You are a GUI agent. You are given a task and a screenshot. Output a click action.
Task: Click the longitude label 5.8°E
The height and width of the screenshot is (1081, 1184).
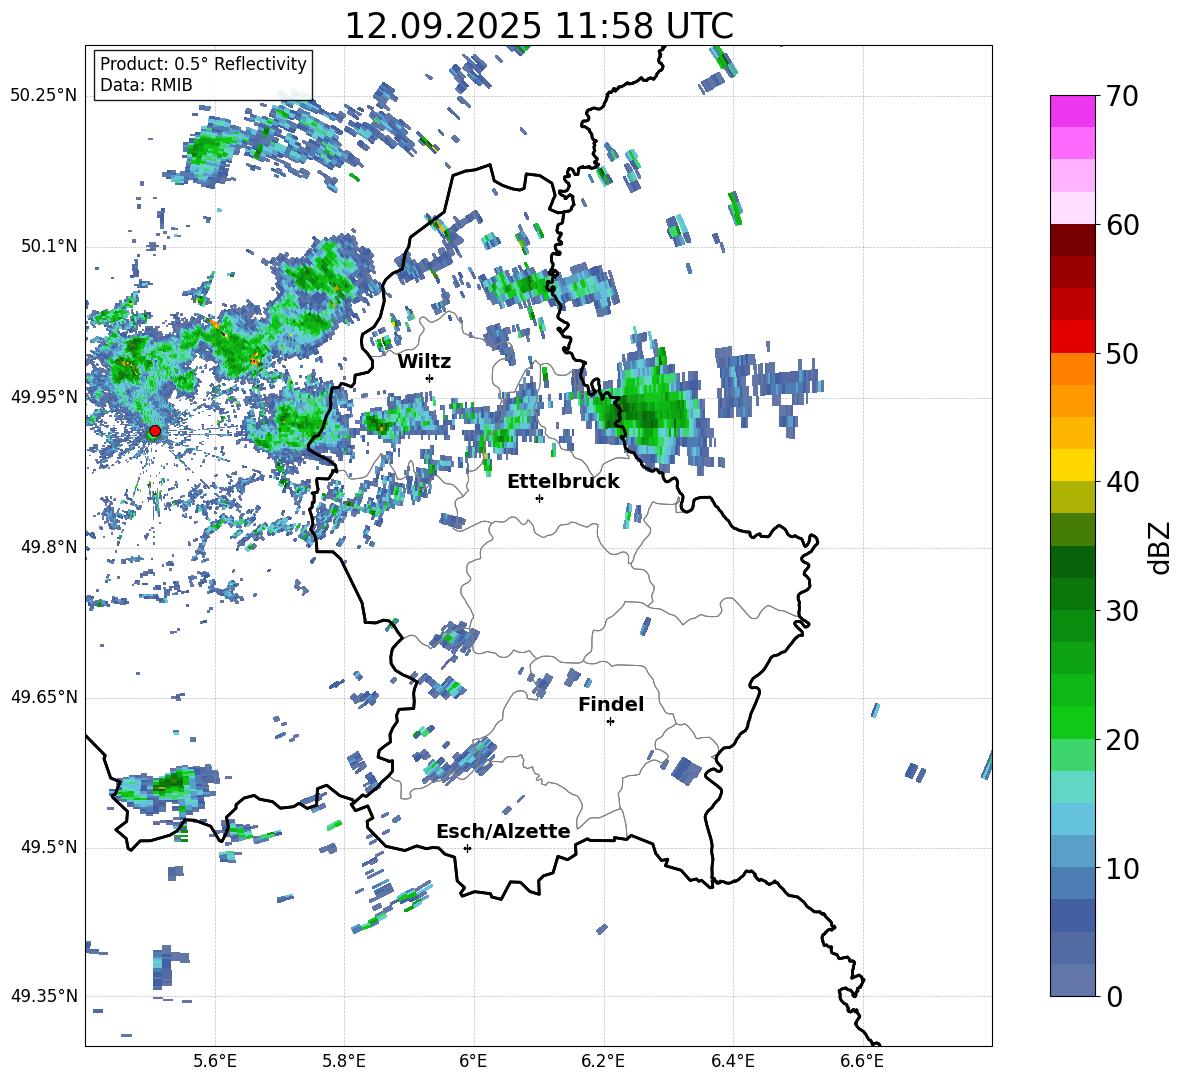(344, 1061)
